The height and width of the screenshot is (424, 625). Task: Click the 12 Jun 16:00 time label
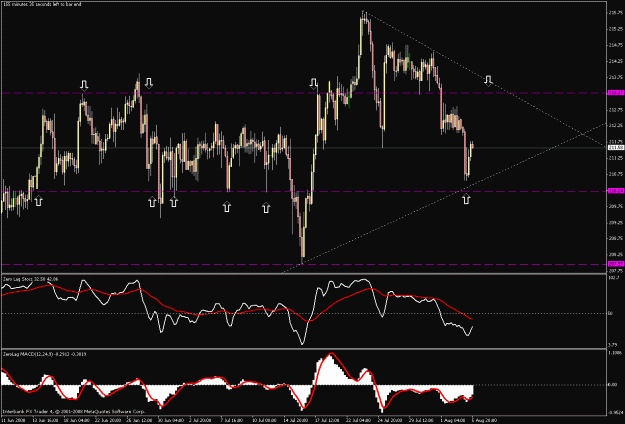point(45,420)
